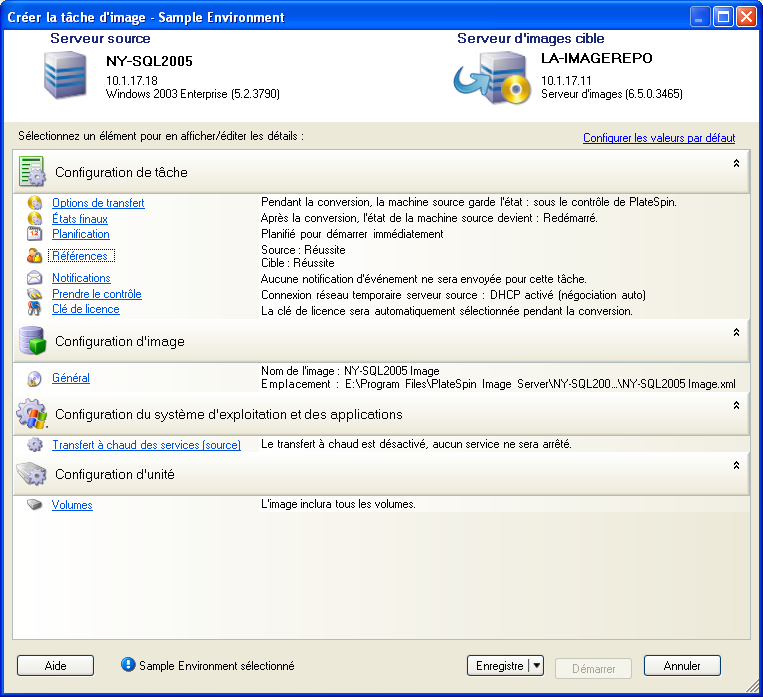Click the OS and applications configuration gear icon
This screenshot has height=697, width=763.
tap(32, 414)
